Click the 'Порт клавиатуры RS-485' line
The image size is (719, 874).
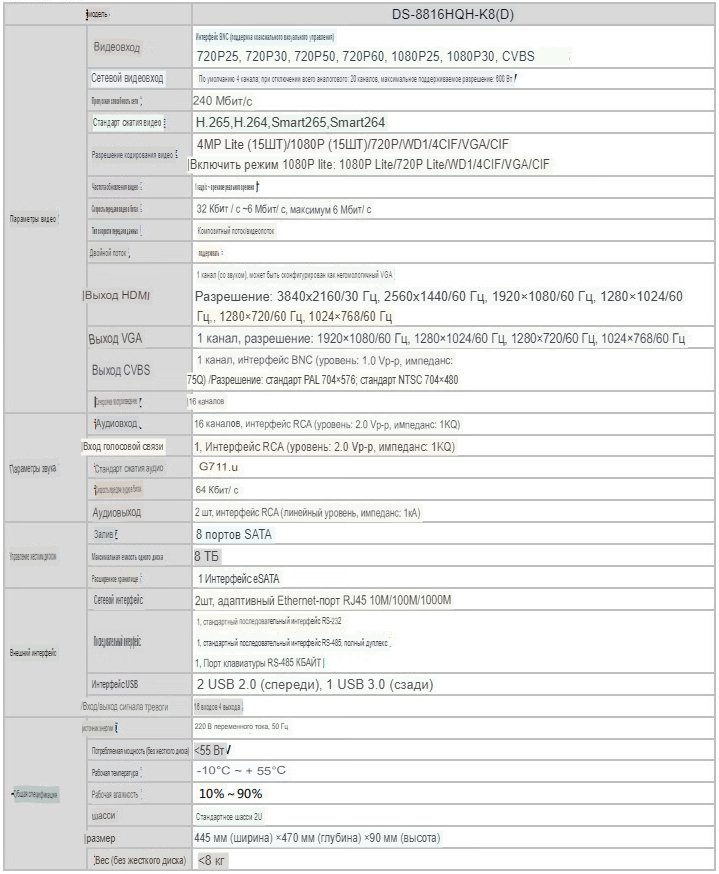point(259,663)
